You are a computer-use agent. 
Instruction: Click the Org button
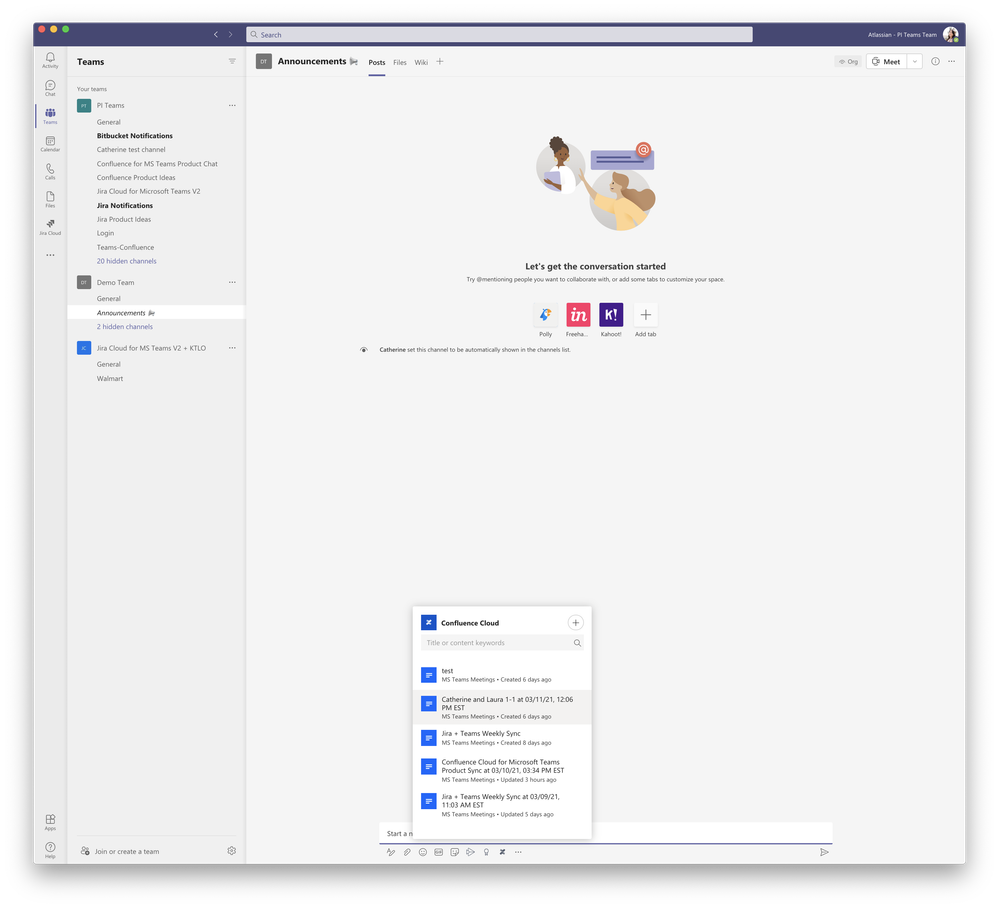pyautogui.click(x=848, y=62)
